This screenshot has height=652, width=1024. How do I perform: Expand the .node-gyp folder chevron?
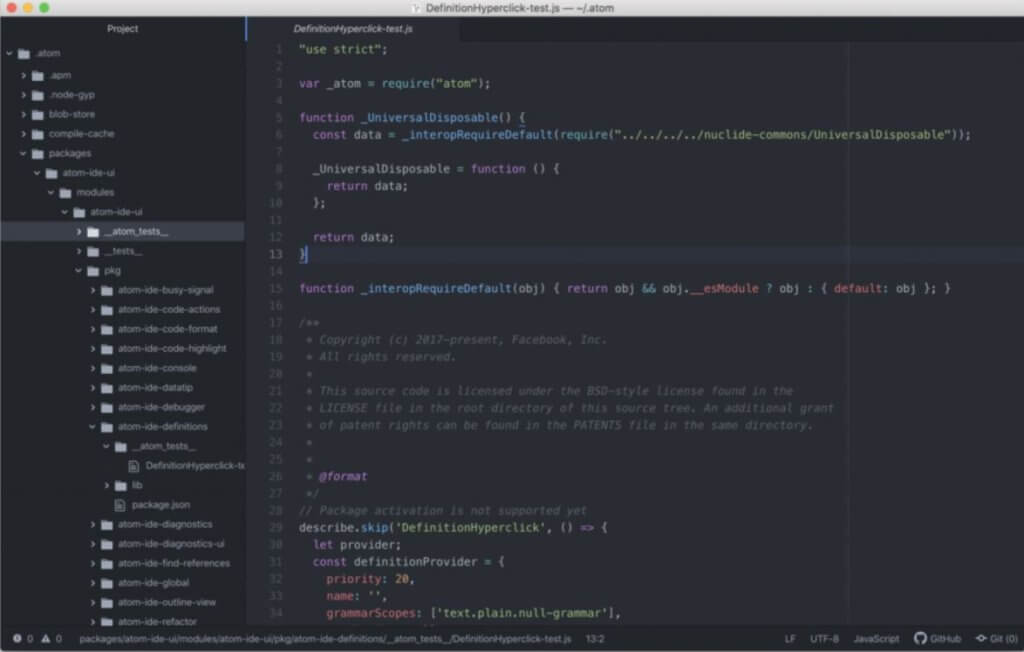[x=24, y=95]
